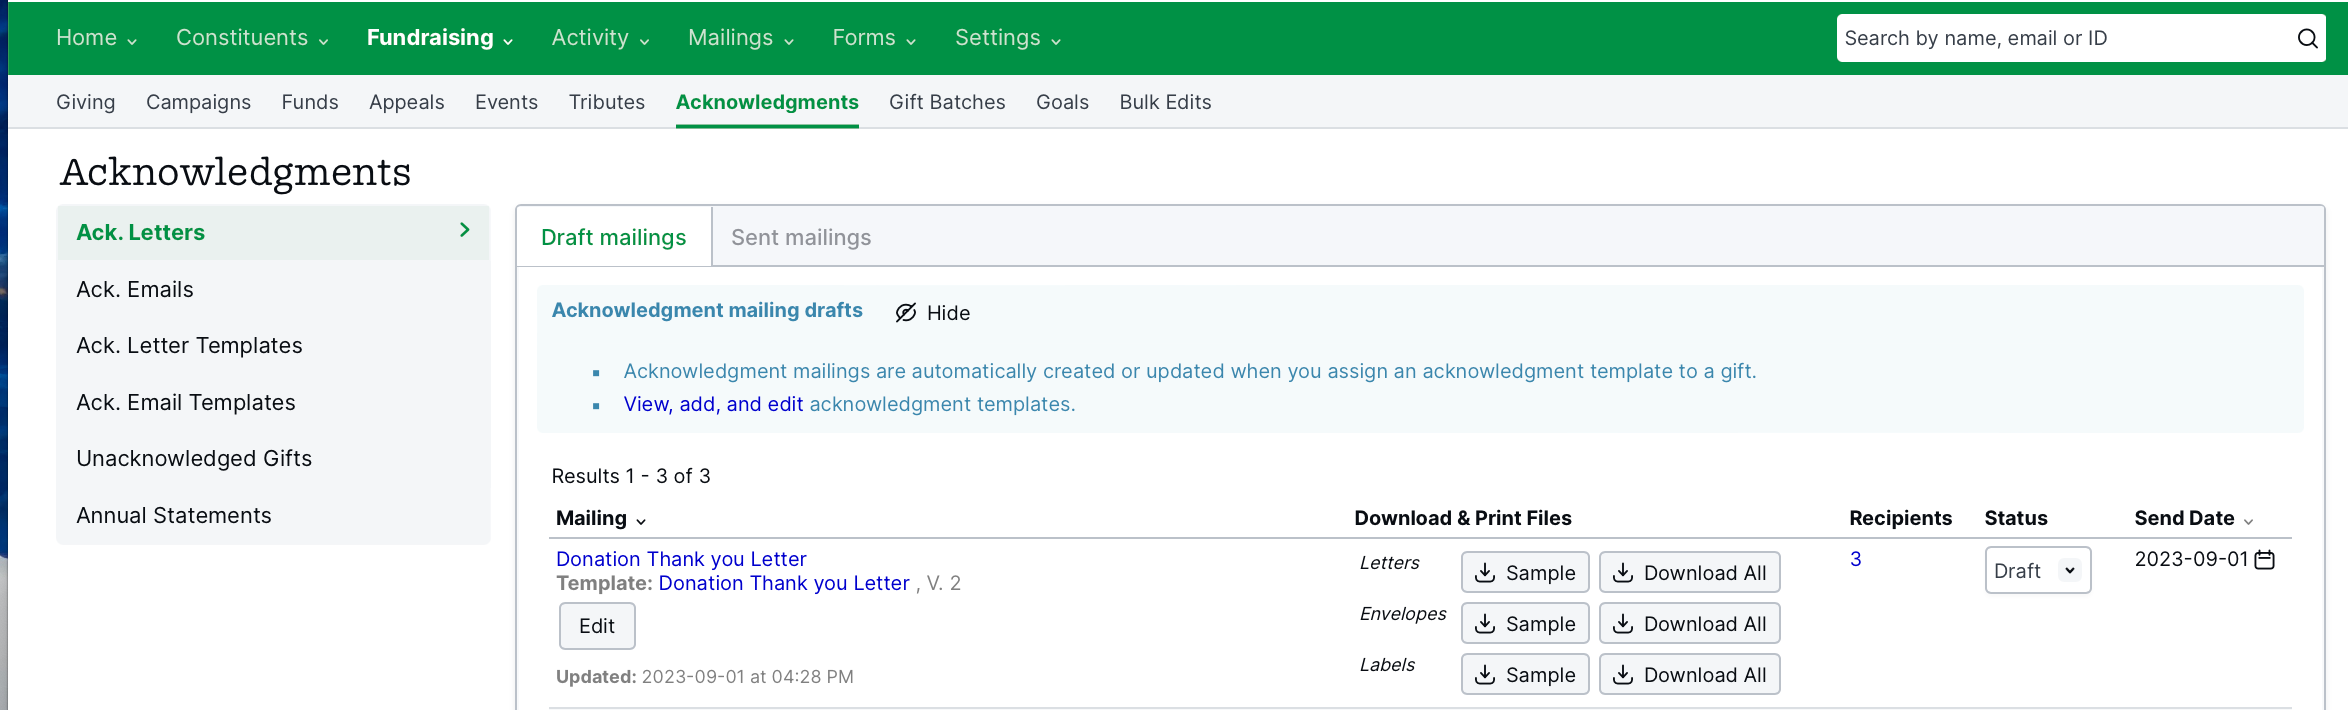Image resolution: width=2348 pixels, height=710 pixels.
Task: Click the Status column header
Action: pos(2016,518)
